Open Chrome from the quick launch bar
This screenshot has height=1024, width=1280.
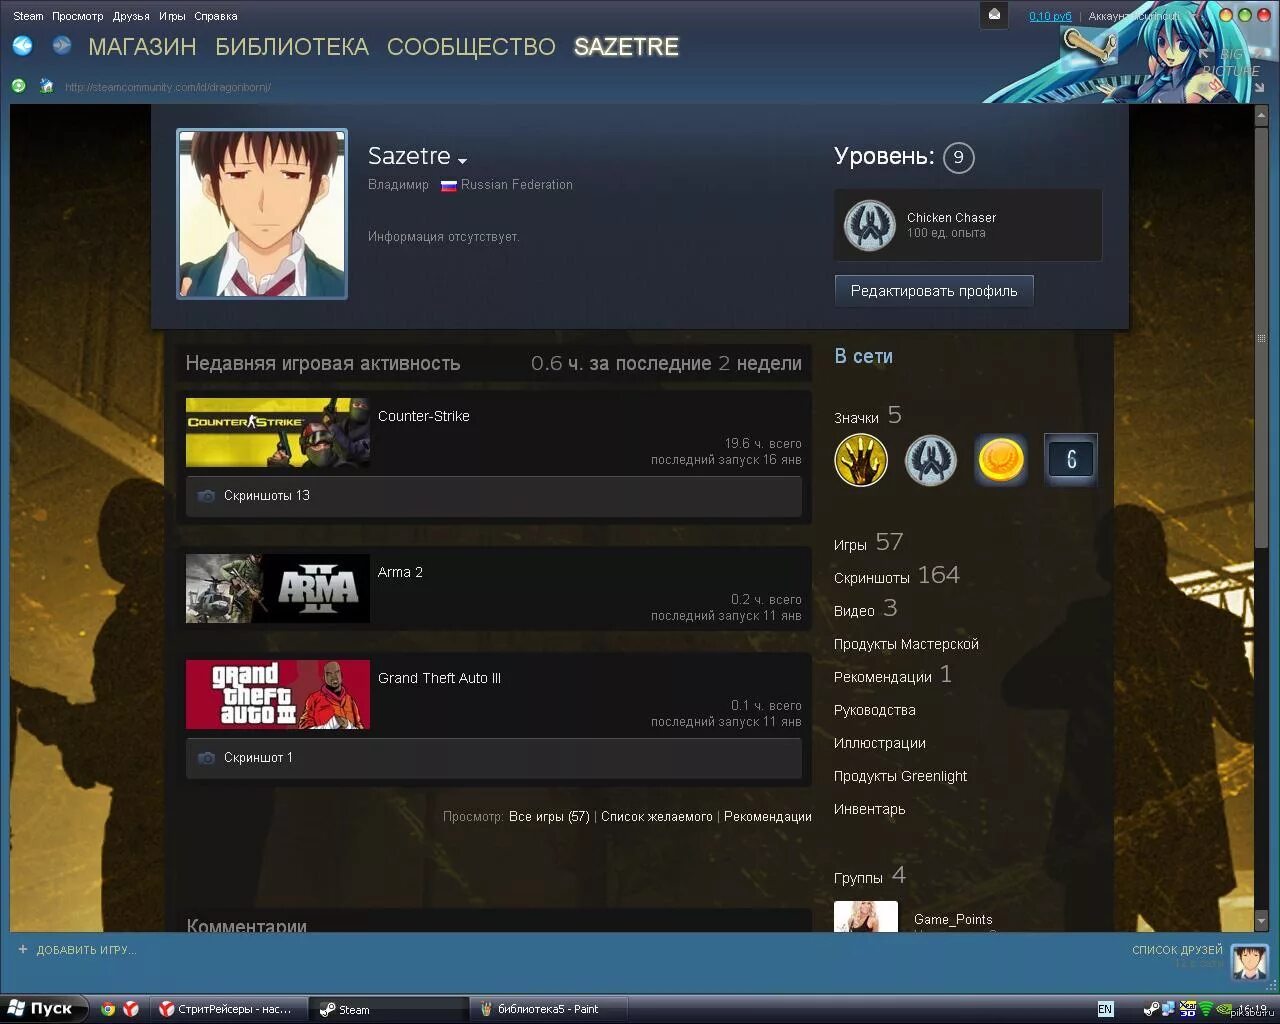pos(108,1009)
